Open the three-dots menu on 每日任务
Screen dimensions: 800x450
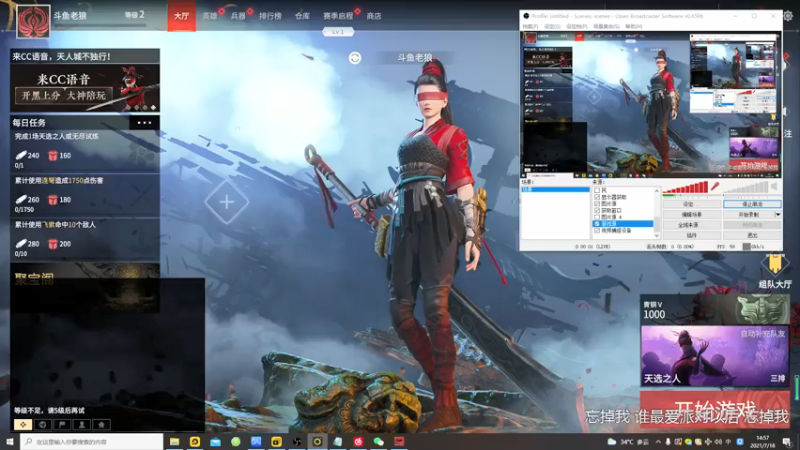click(144, 122)
